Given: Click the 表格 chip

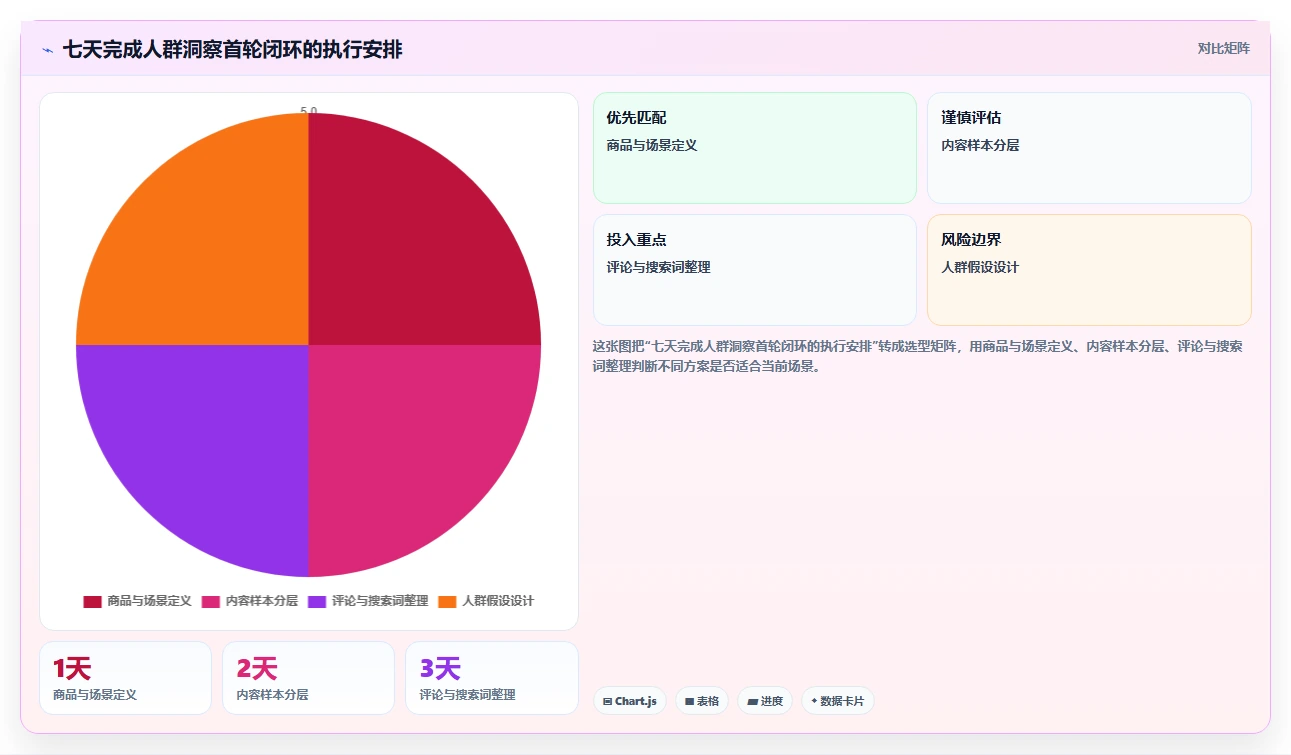Looking at the screenshot, I should pos(702,701).
